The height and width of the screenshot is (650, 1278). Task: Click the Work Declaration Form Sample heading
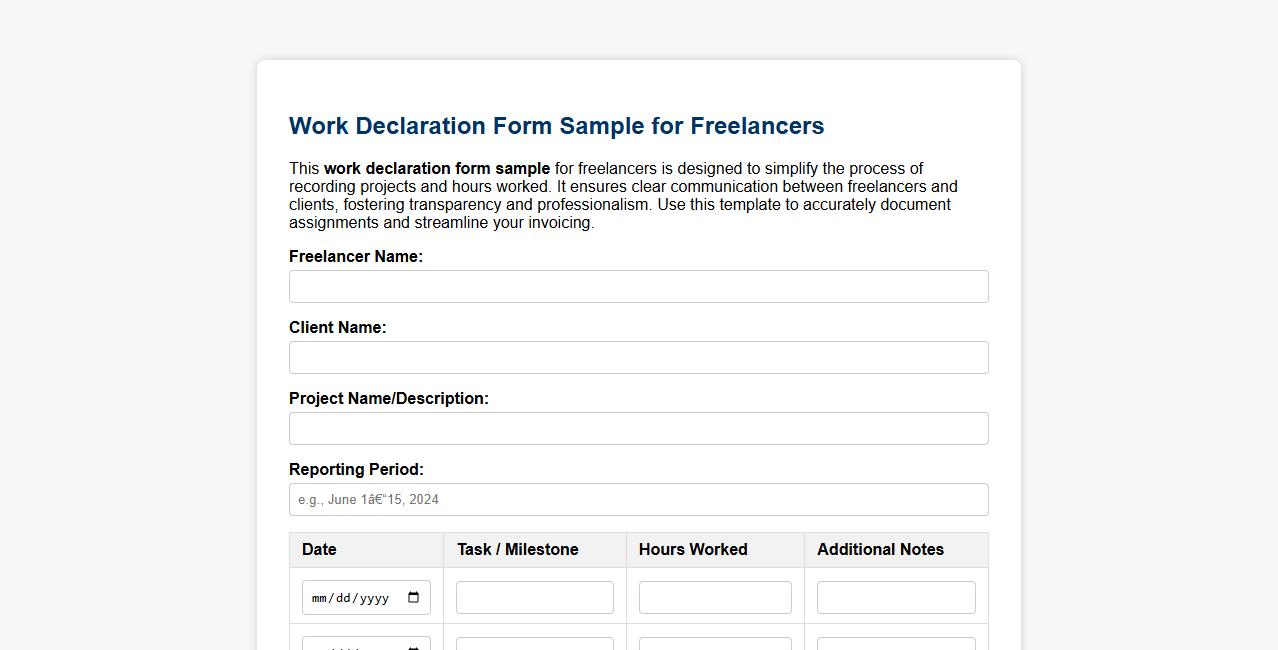(556, 126)
